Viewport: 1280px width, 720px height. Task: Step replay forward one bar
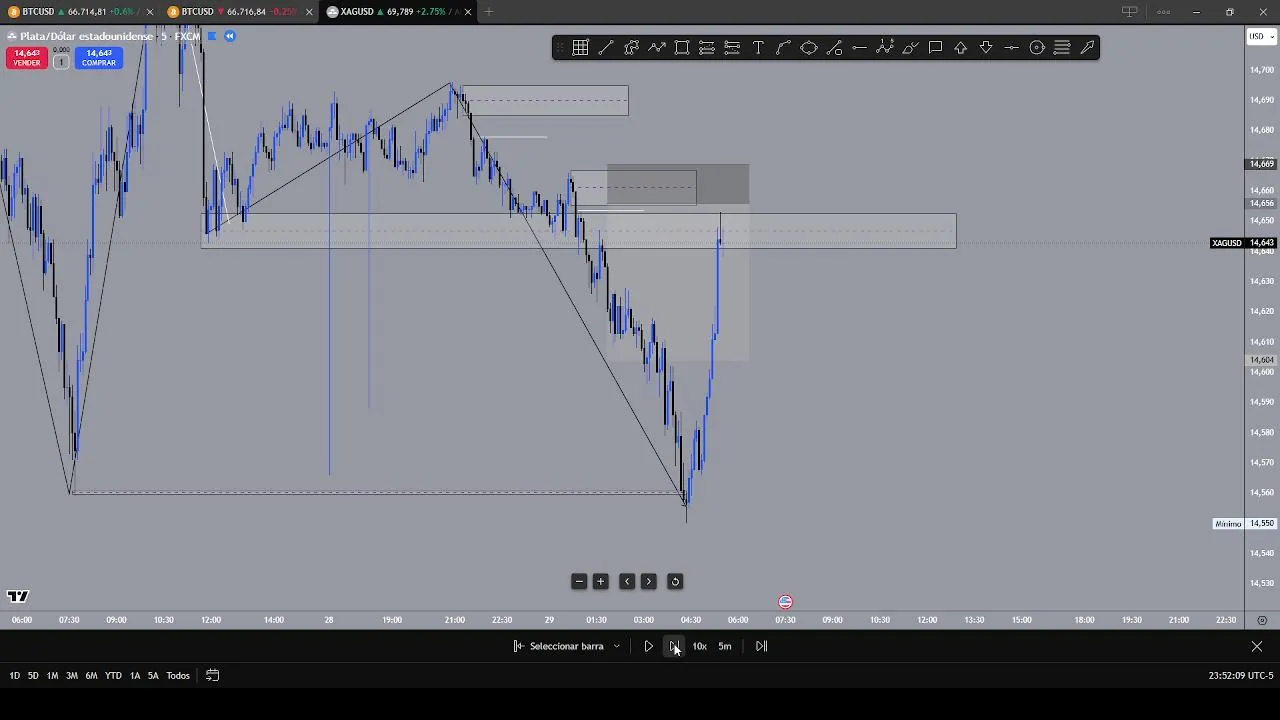coord(674,646)
